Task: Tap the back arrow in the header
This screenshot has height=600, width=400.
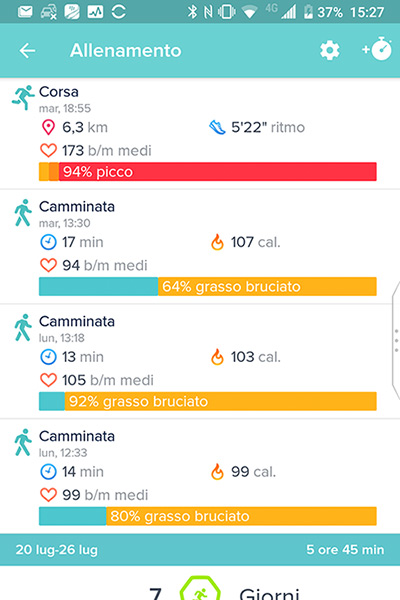Action: 27,51
